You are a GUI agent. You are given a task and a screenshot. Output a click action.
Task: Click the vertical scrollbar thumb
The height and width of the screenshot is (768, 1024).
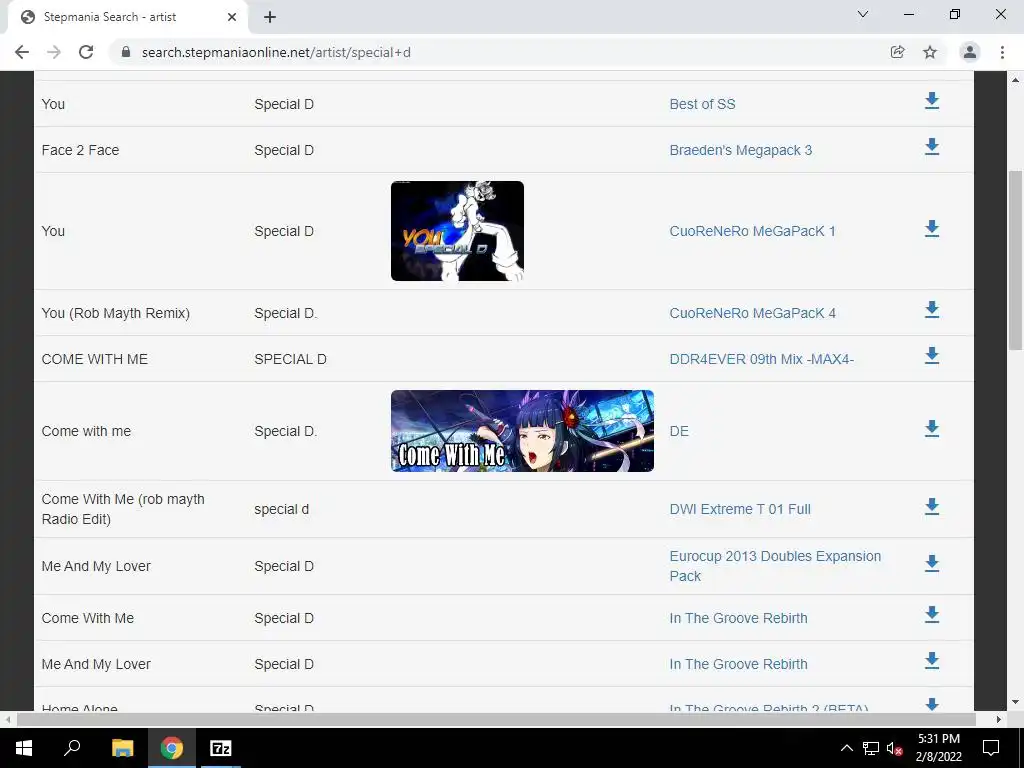pyautogui.click(x=1016, y=260)
